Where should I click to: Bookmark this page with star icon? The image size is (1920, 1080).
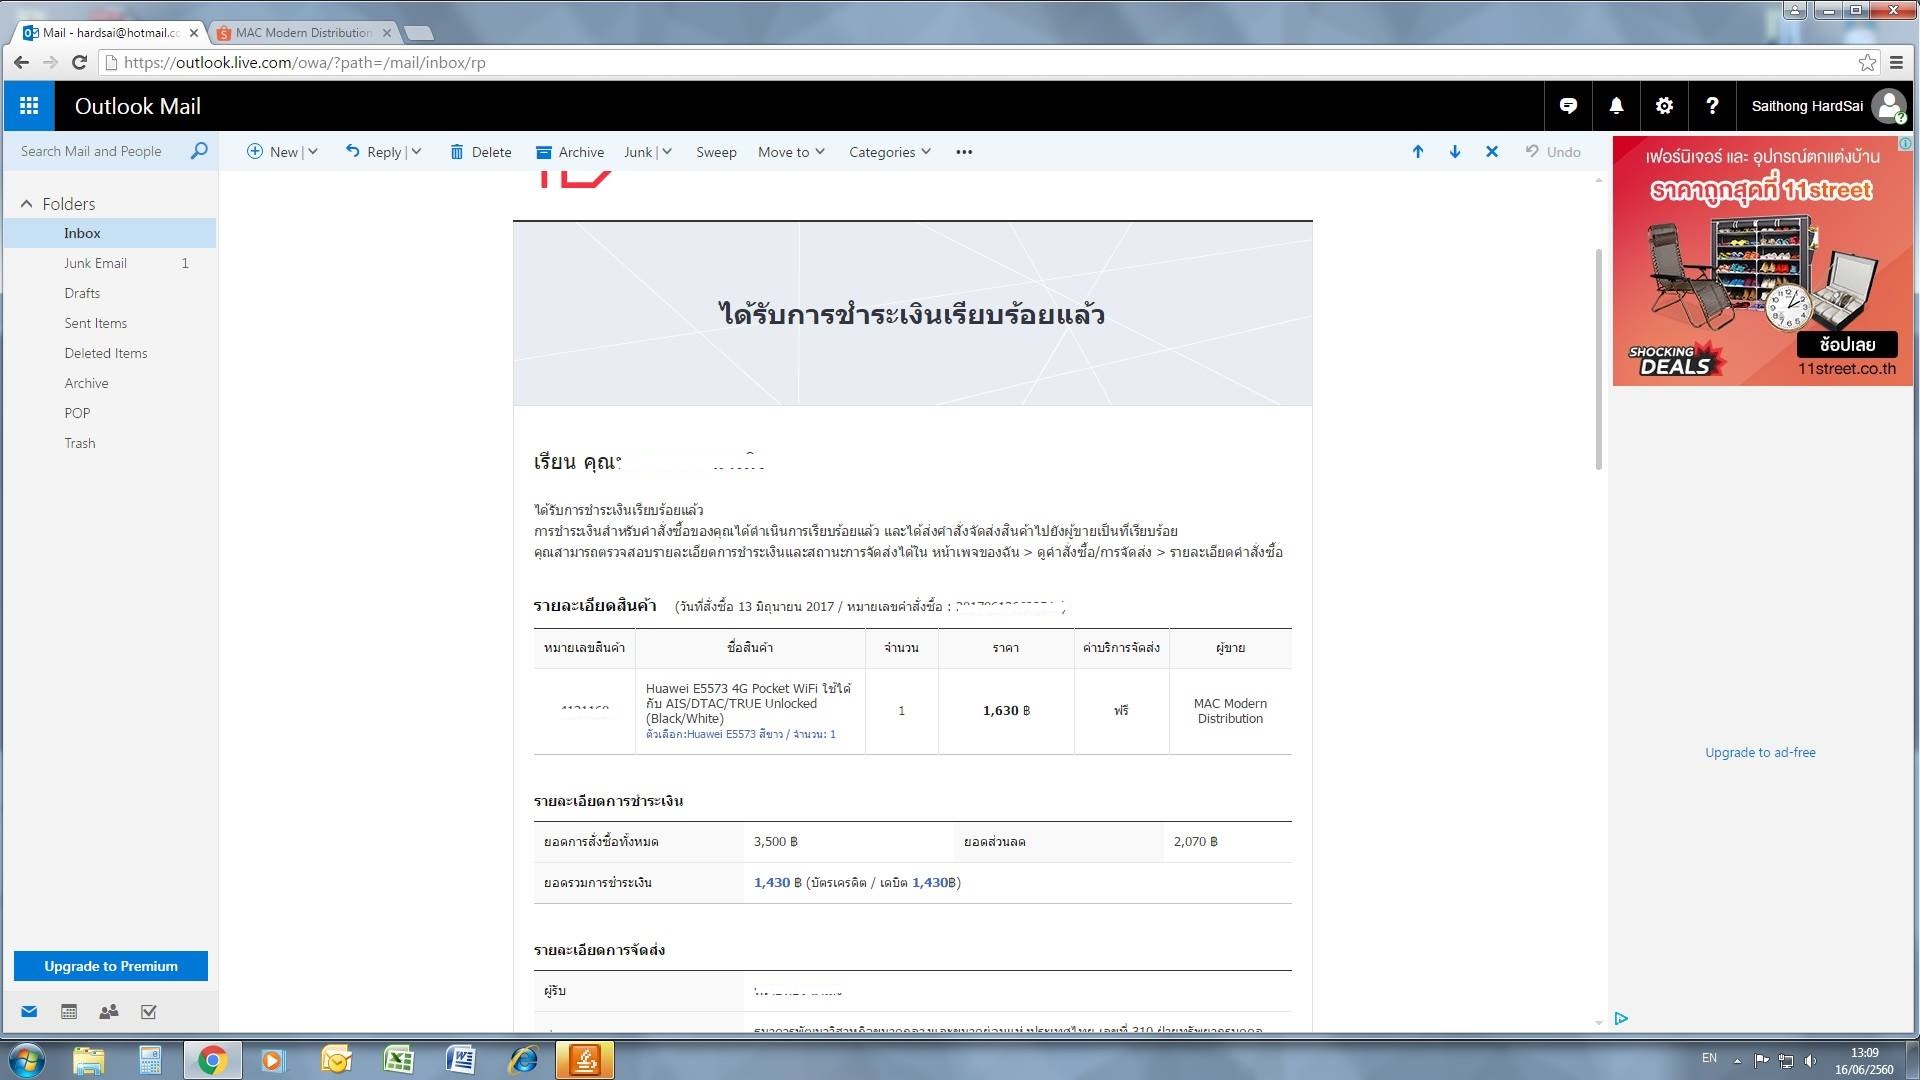pyautogui.click(x=1867, y=62)
